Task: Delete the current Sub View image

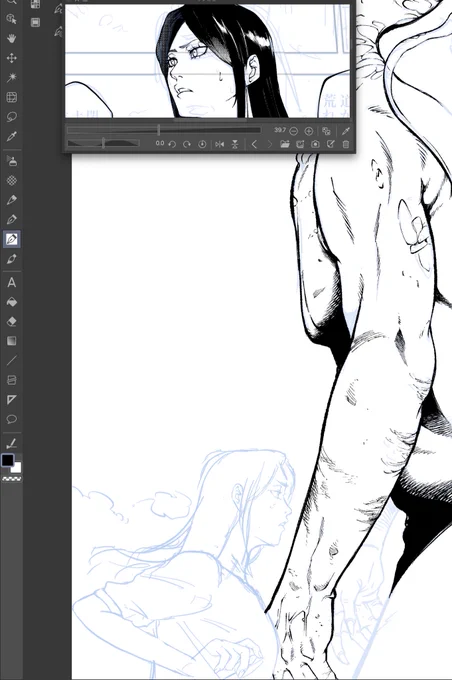Action: tap(346, 144)
